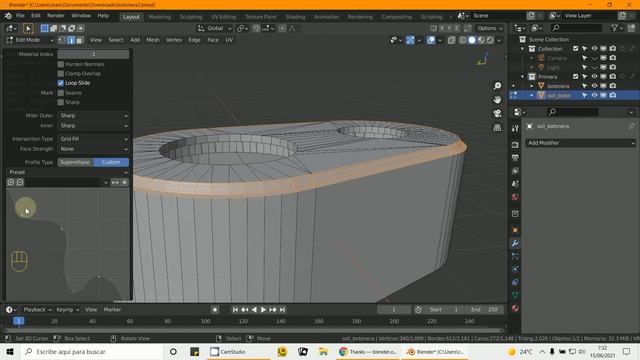Image resolution: width=640 pixels, height=360 pixels.
Task: Switch to the Modeling workspace tab
Action: [x=160, y=17]
